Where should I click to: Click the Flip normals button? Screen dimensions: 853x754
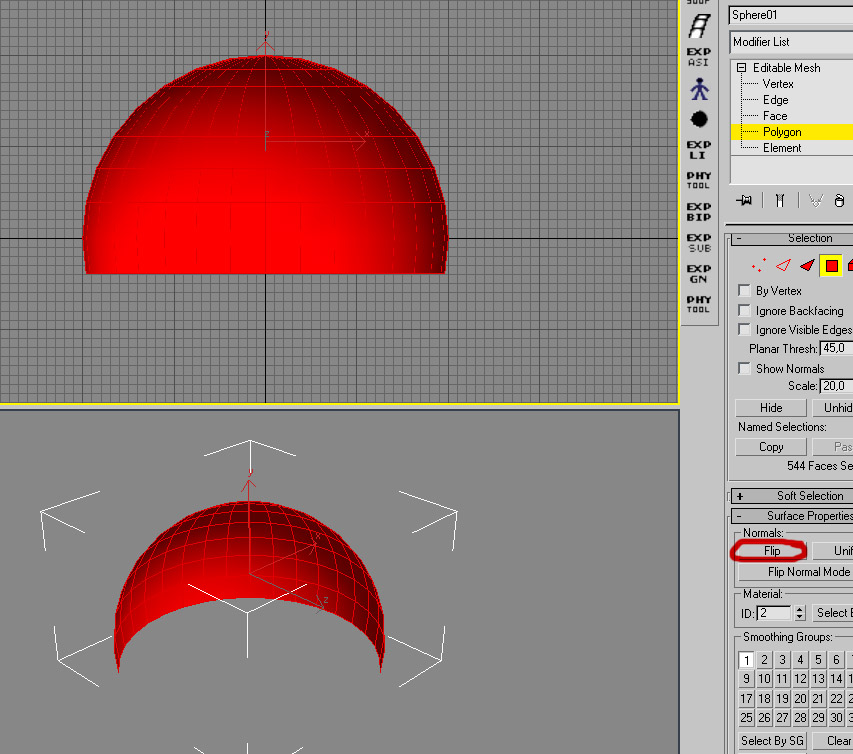[x=771, y=551]
